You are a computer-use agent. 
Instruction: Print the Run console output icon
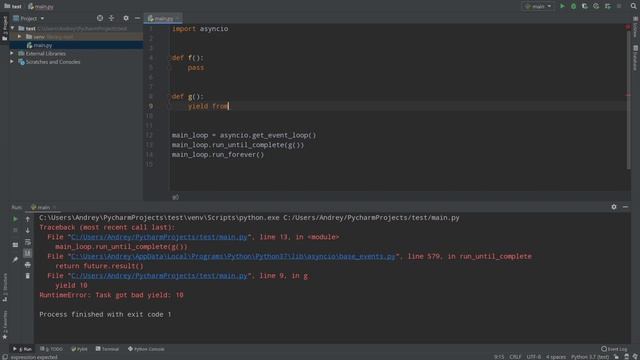click(x=28, y=264)
